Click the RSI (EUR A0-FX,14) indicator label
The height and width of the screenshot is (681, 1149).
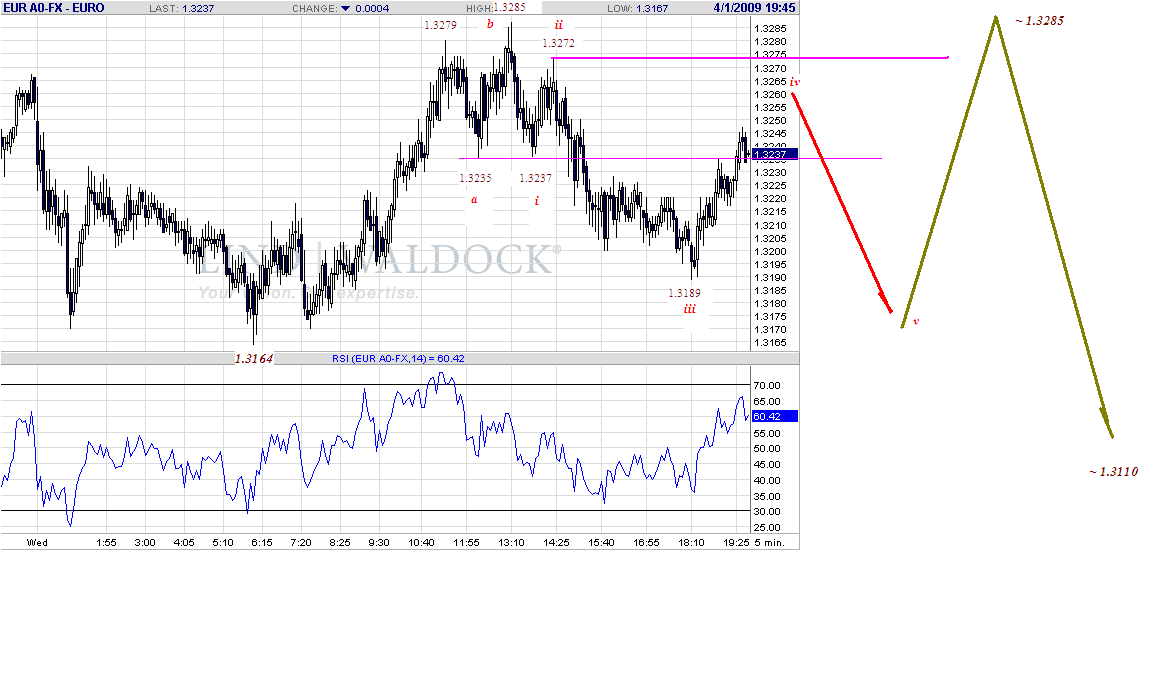click(x=398, y=358)
